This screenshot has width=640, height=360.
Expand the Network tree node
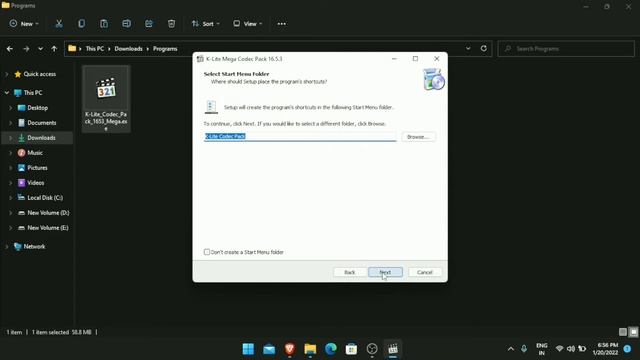(x=7, y=247)
